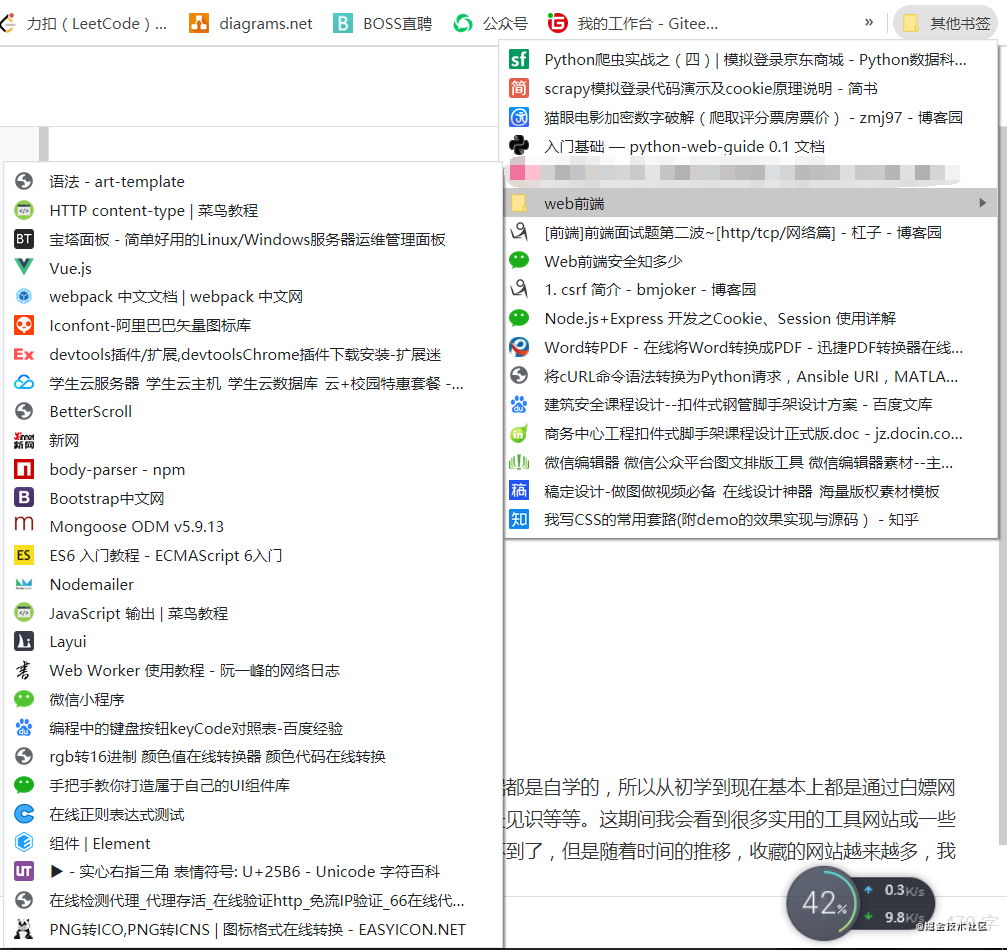Click the npm icon of body-parser bookmark

[x=24, y=469]
